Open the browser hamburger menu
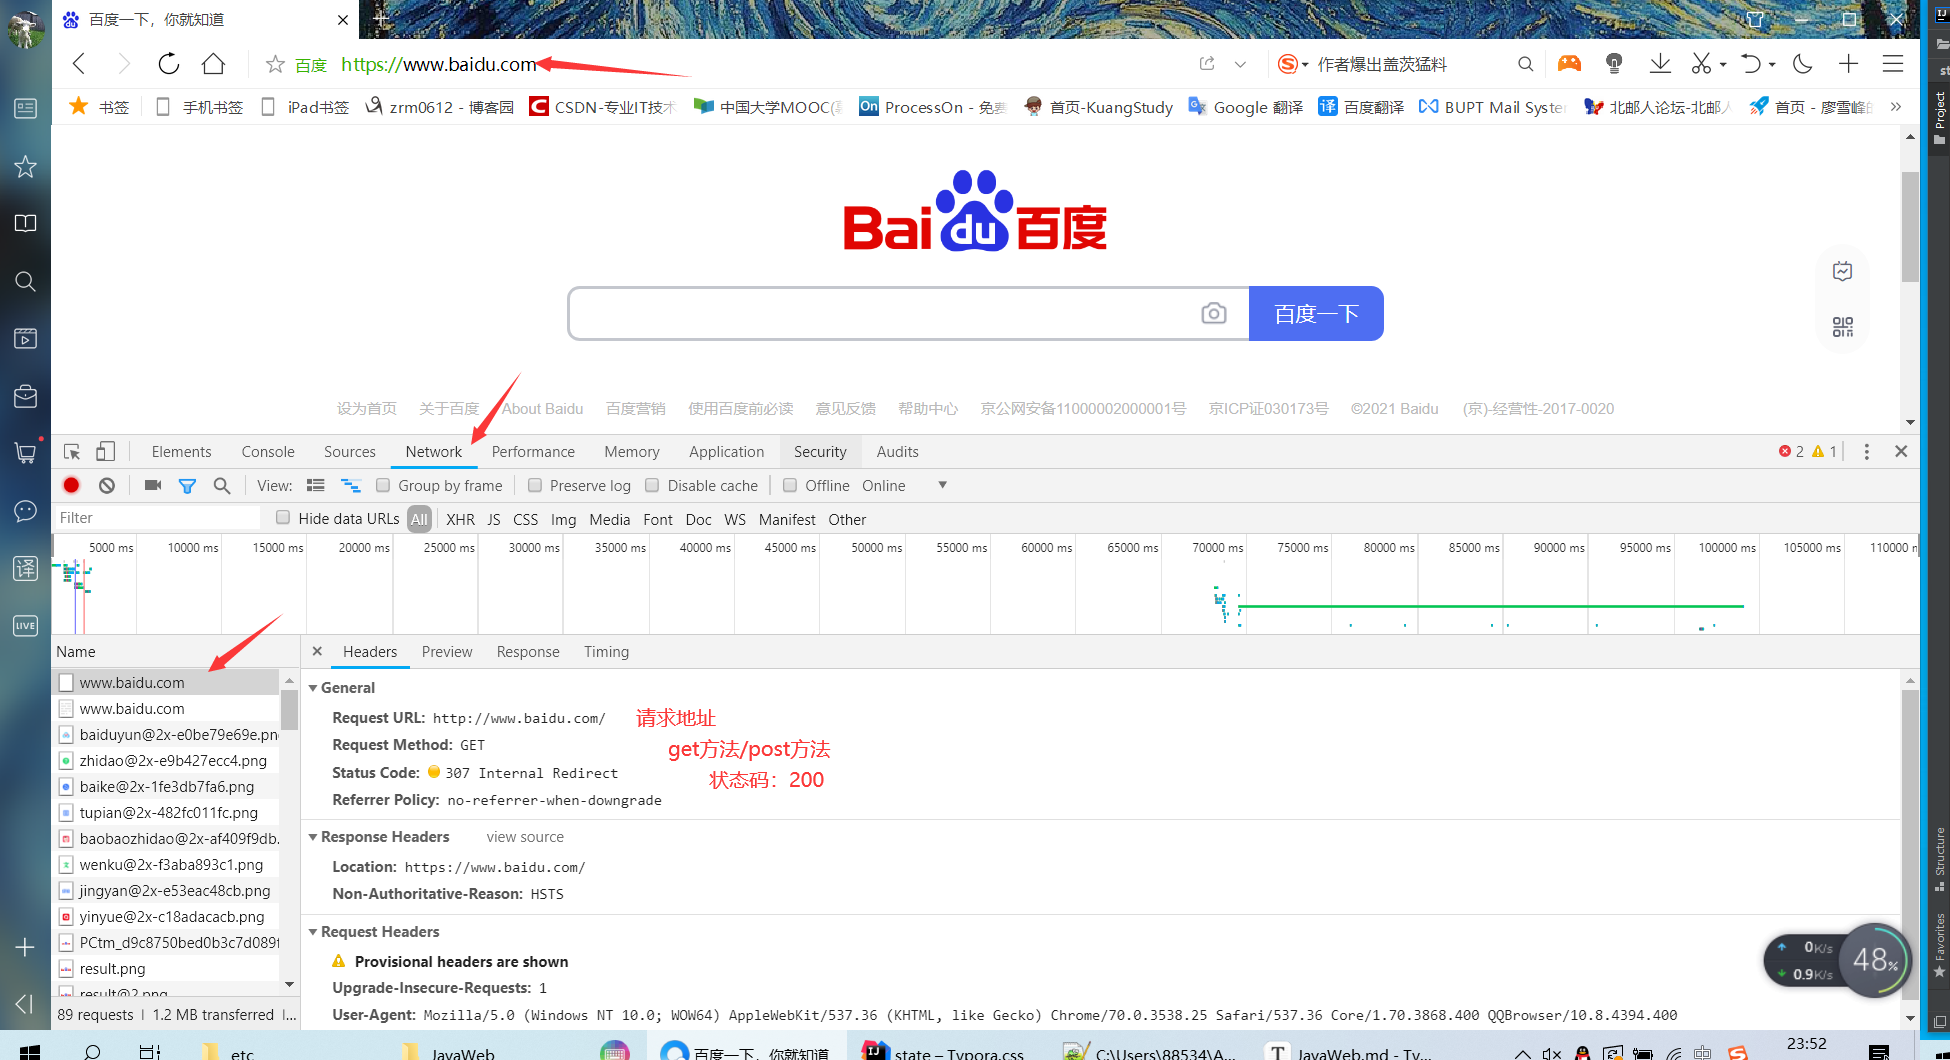1950x1060 pixels. pyautogui.click(x=1893, y=64)
